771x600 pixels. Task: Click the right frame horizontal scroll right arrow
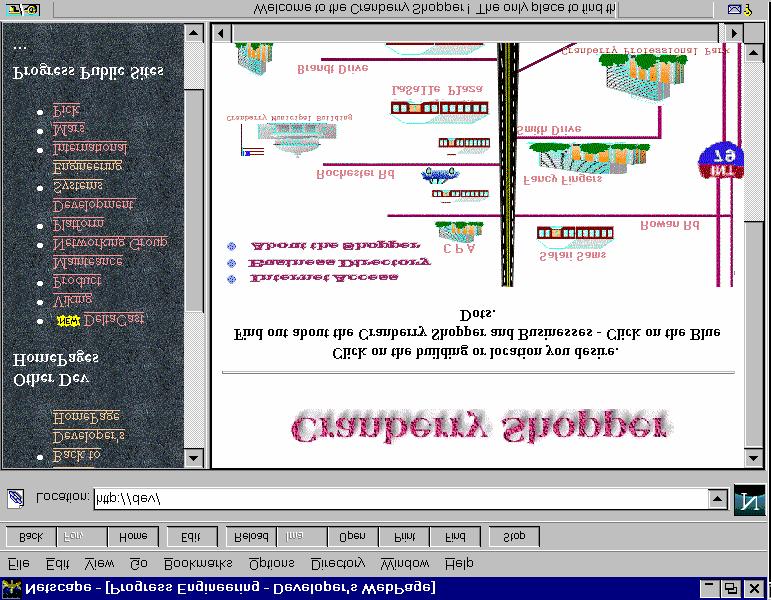tap(734, 33)
